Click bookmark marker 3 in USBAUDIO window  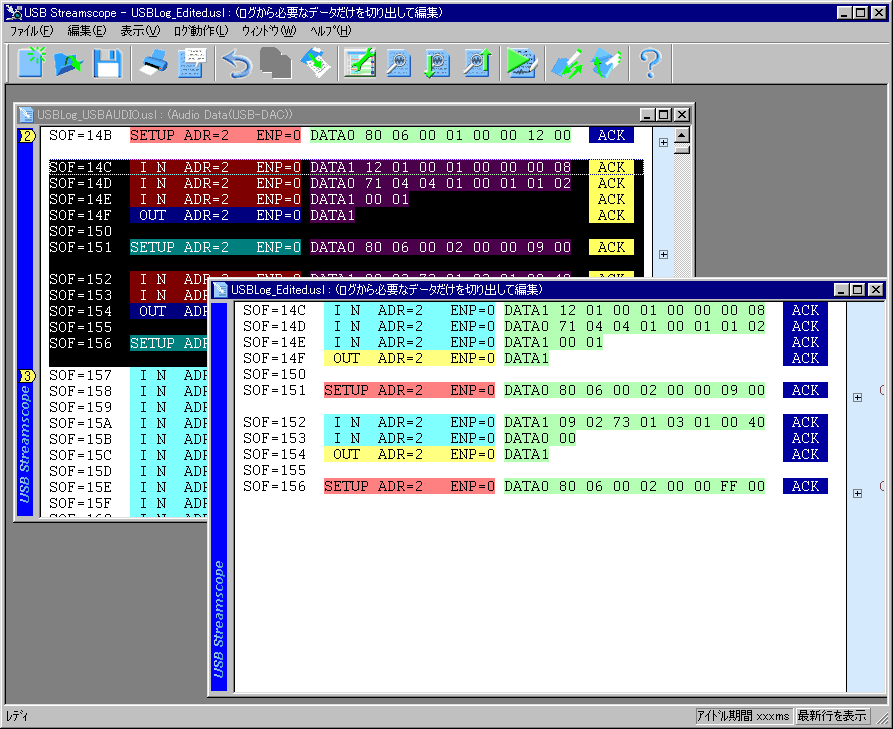[27, 376]
